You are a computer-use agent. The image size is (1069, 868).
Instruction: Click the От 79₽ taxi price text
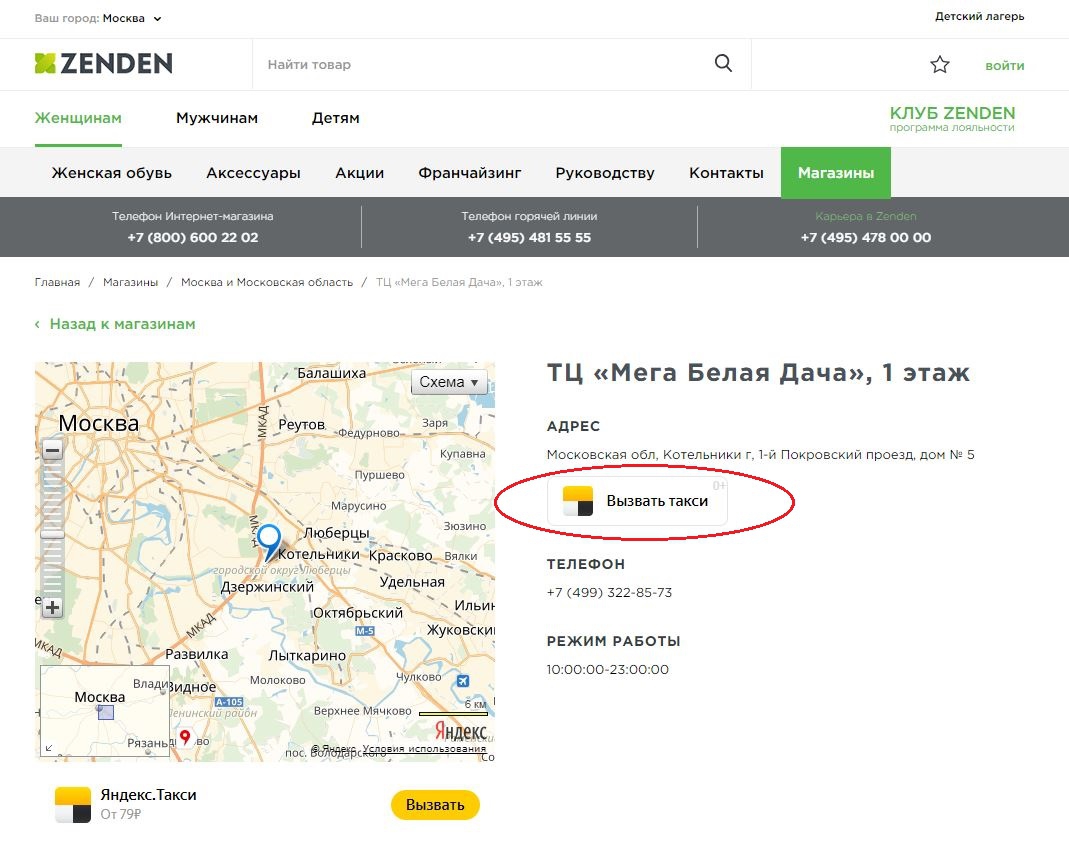121,814
